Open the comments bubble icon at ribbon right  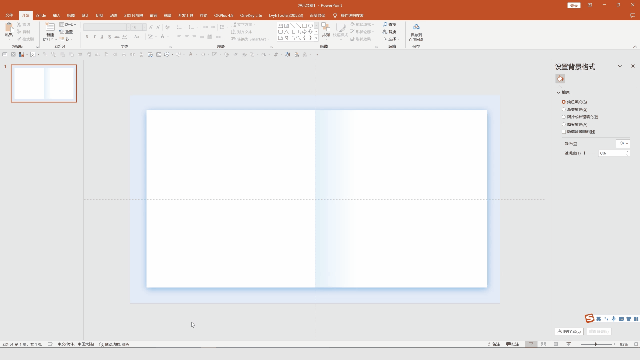pos(632,16)
